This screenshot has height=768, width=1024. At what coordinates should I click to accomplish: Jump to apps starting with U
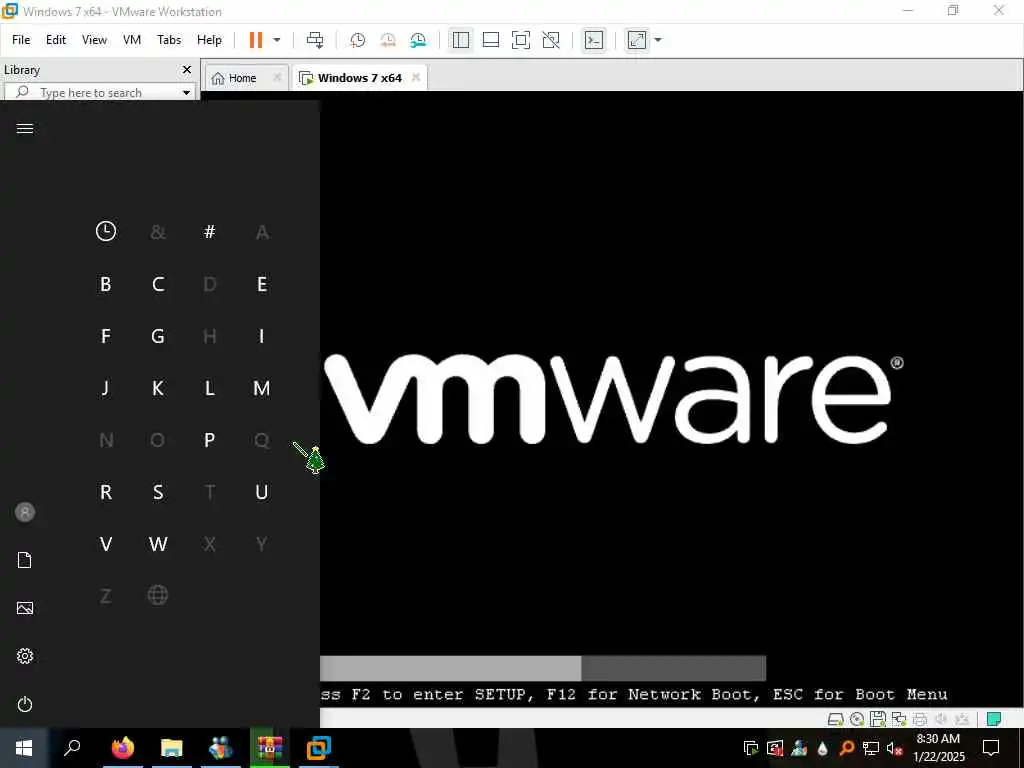pos(262,492)
